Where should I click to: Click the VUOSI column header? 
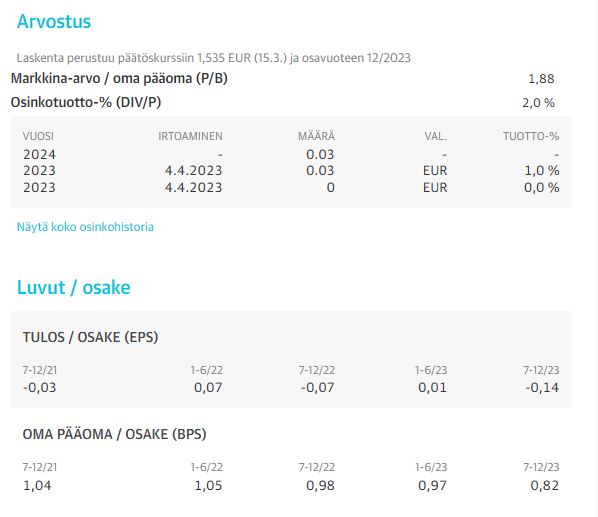pos(38,136)
